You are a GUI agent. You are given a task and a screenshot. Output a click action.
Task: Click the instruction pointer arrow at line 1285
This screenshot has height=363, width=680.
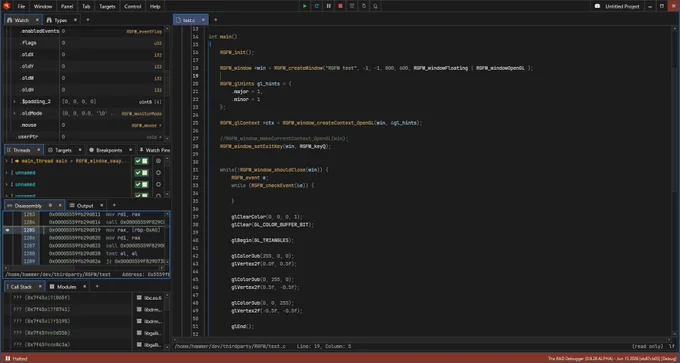coord(7,230)
